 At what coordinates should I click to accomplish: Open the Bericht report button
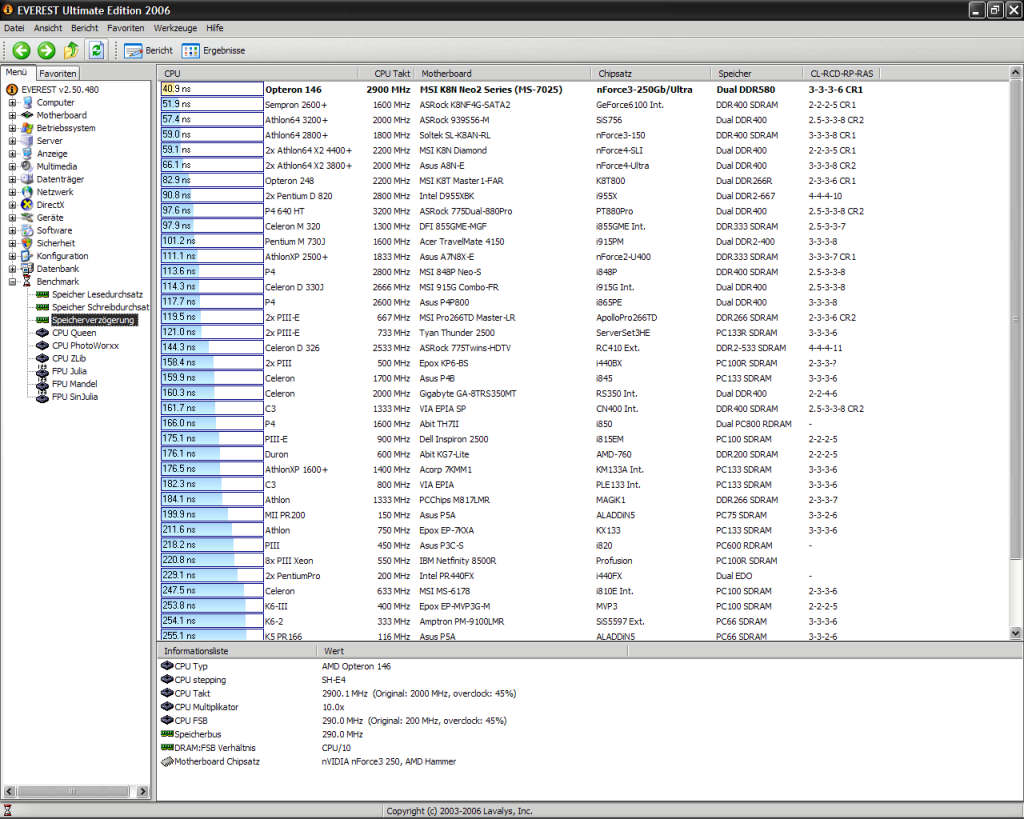coord(148,50)
